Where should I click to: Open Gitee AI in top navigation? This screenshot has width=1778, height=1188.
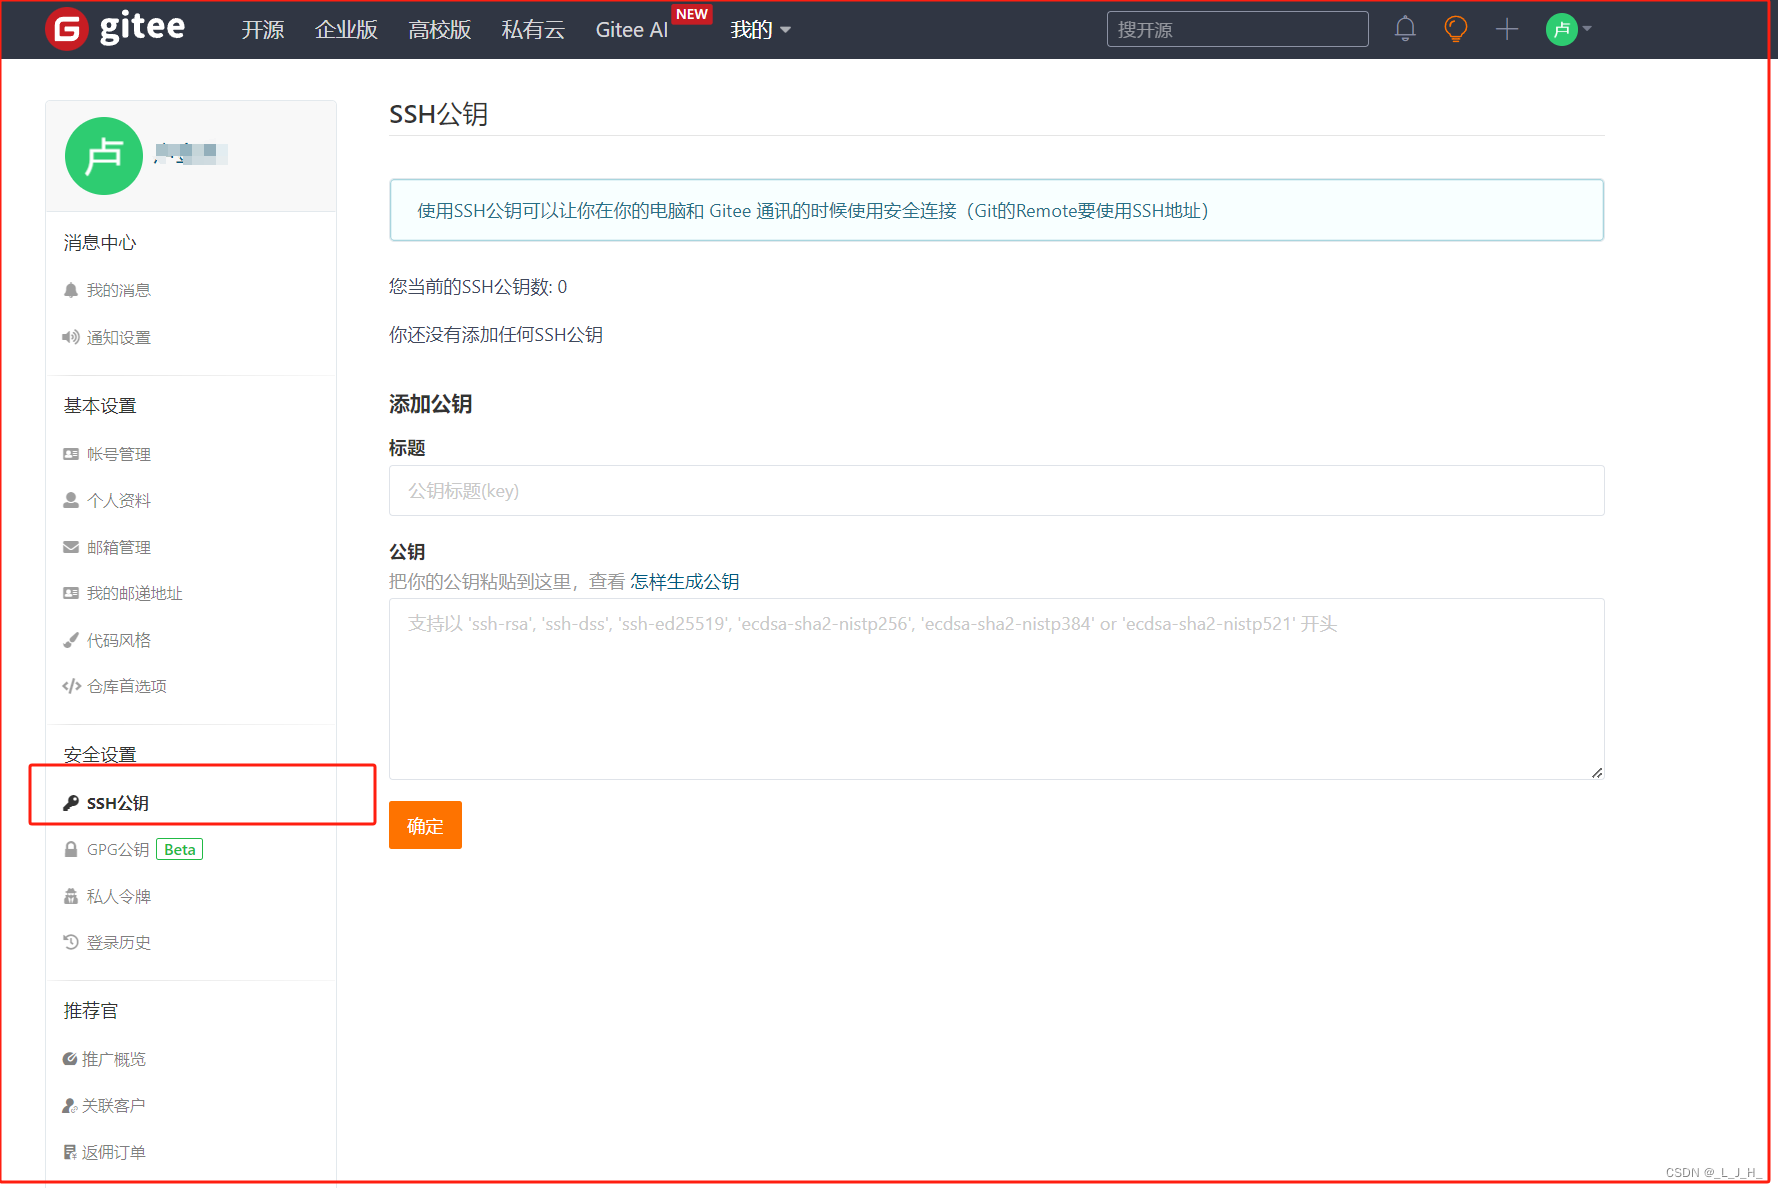point(631,30)
